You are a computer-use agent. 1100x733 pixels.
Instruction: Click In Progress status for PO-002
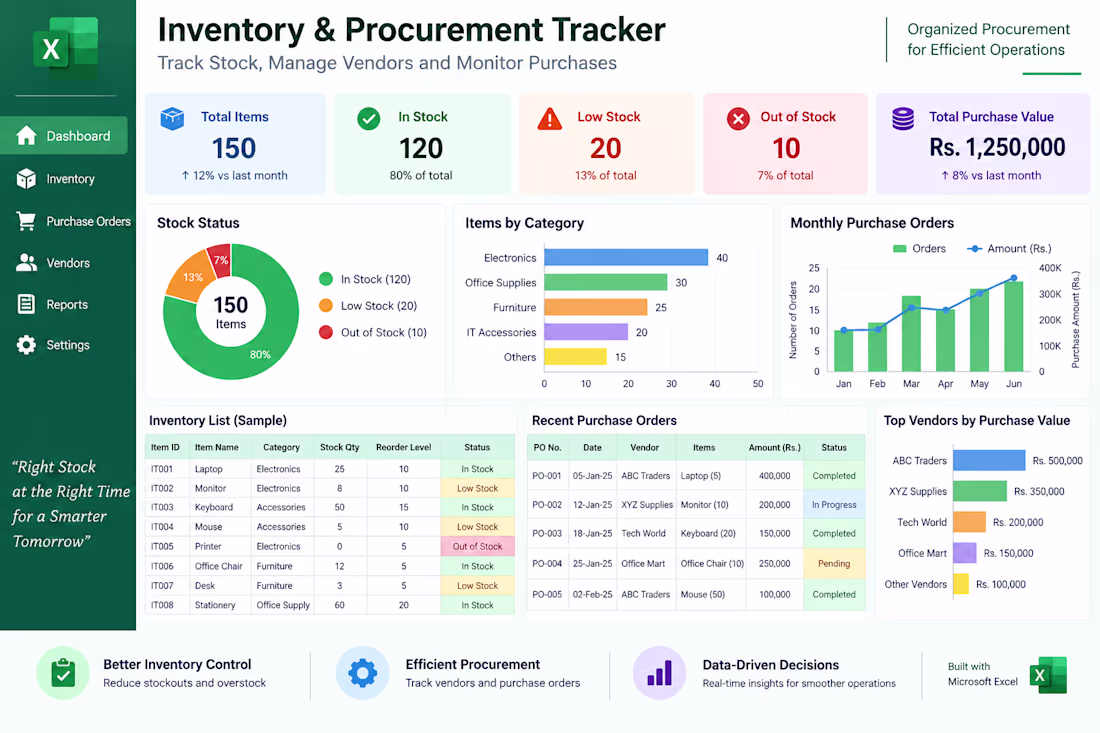tap(833, 504)
